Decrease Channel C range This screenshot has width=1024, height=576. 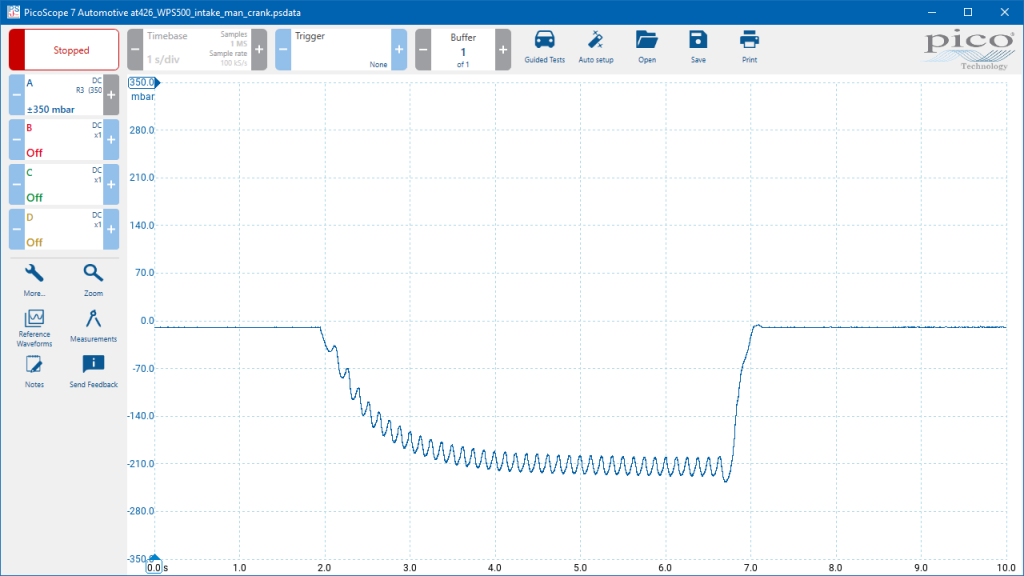click(17, 184)
